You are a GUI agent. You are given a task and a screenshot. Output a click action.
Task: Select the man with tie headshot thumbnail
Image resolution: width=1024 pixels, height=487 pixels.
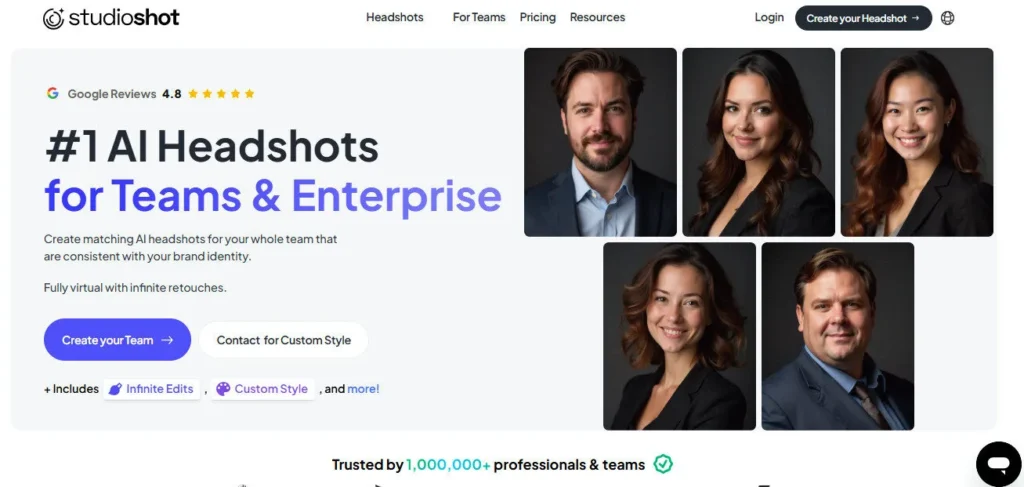(837, 336)
